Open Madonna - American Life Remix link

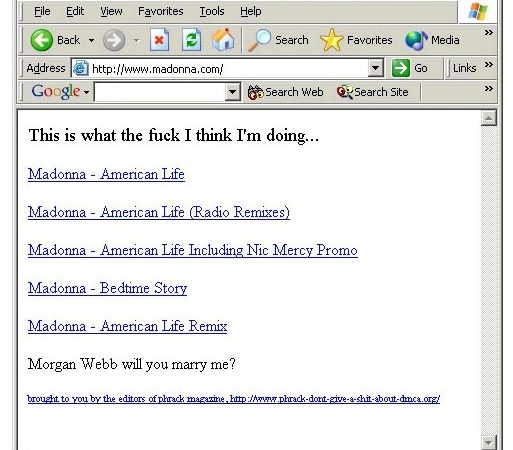coord(127,326)
